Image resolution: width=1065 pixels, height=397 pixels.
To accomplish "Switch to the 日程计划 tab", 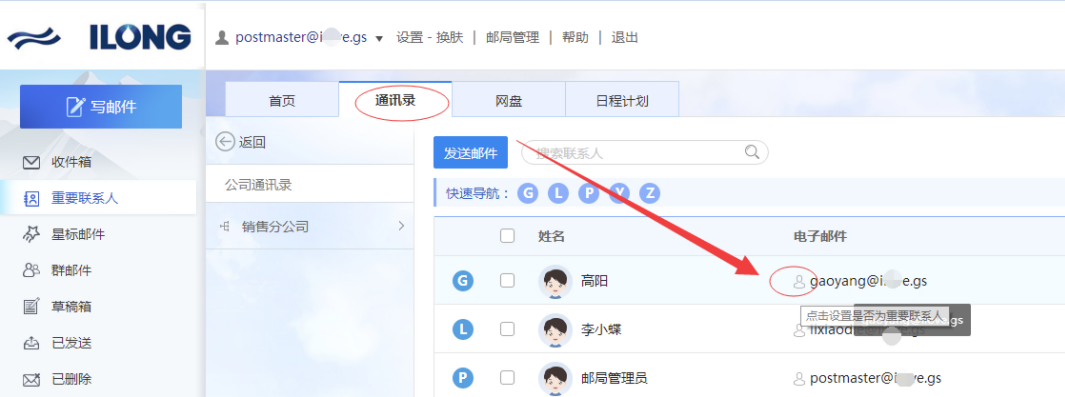I will pyautogui.click(x=621, y=101).
